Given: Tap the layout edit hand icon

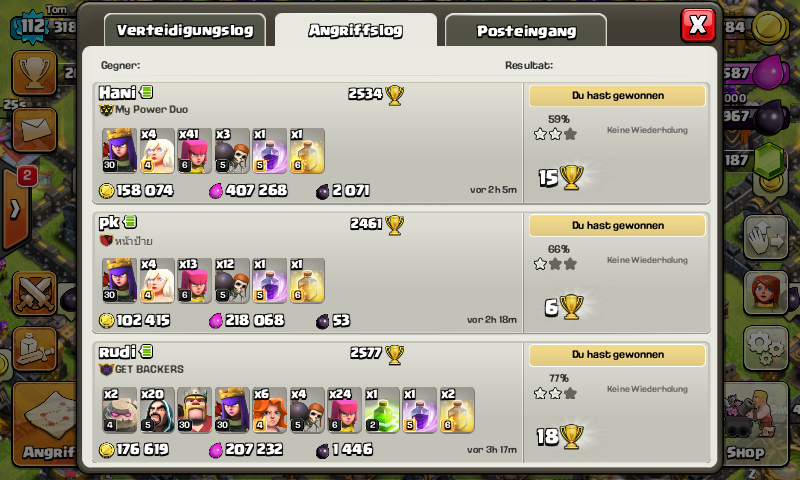Looking at the screenshot, I should point(765,238).
